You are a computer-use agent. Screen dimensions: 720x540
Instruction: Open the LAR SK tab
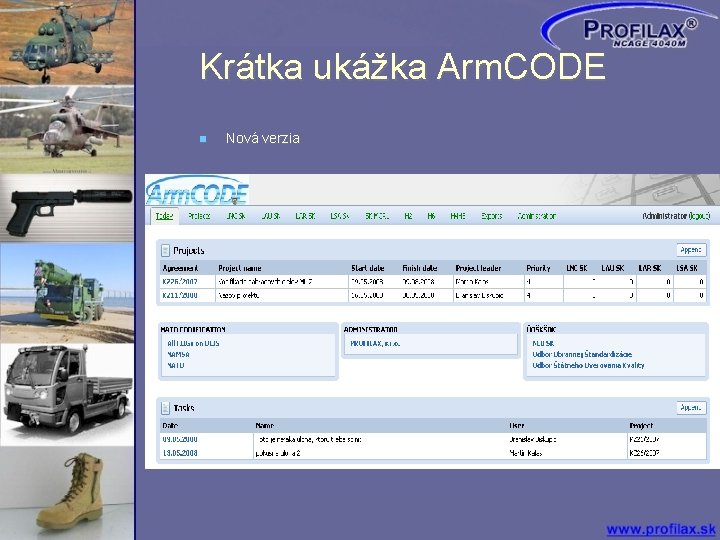coord(305,216)
